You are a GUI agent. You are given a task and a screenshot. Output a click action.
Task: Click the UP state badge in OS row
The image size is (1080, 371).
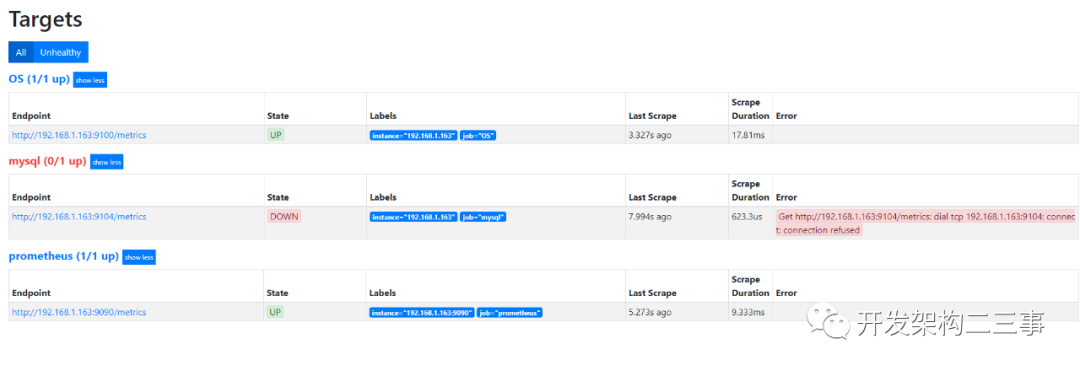tap(276, 135)
